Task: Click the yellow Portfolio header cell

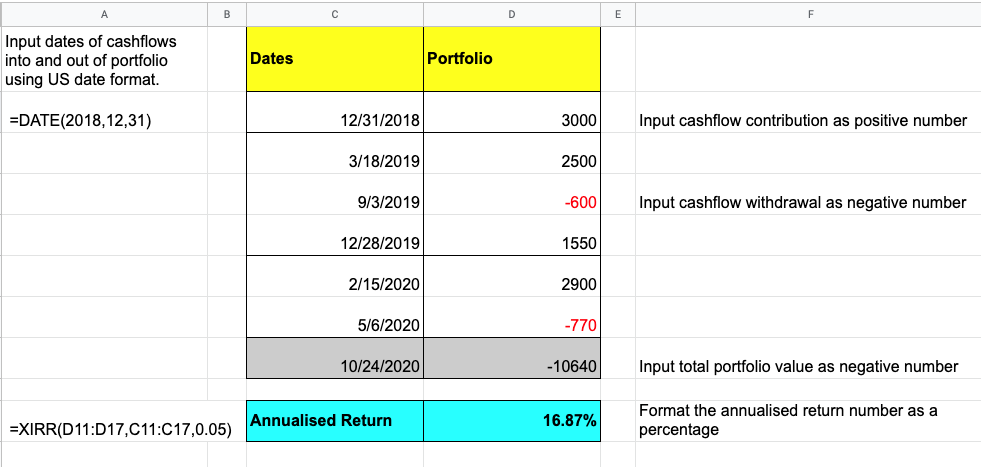Action: 512,59
